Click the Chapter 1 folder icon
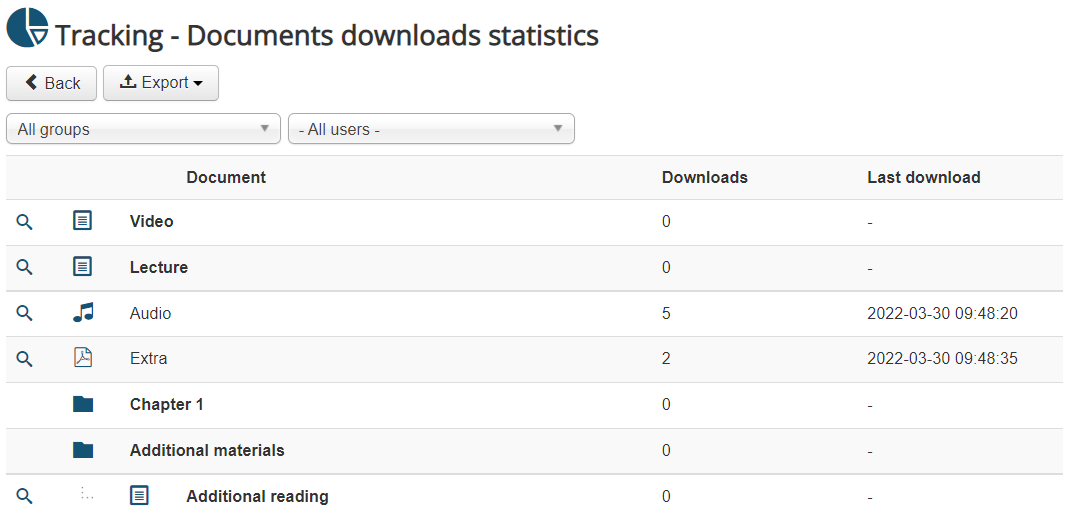This screenshot has height=526, width=1073. pyautogui.click(x=83, y=405)
